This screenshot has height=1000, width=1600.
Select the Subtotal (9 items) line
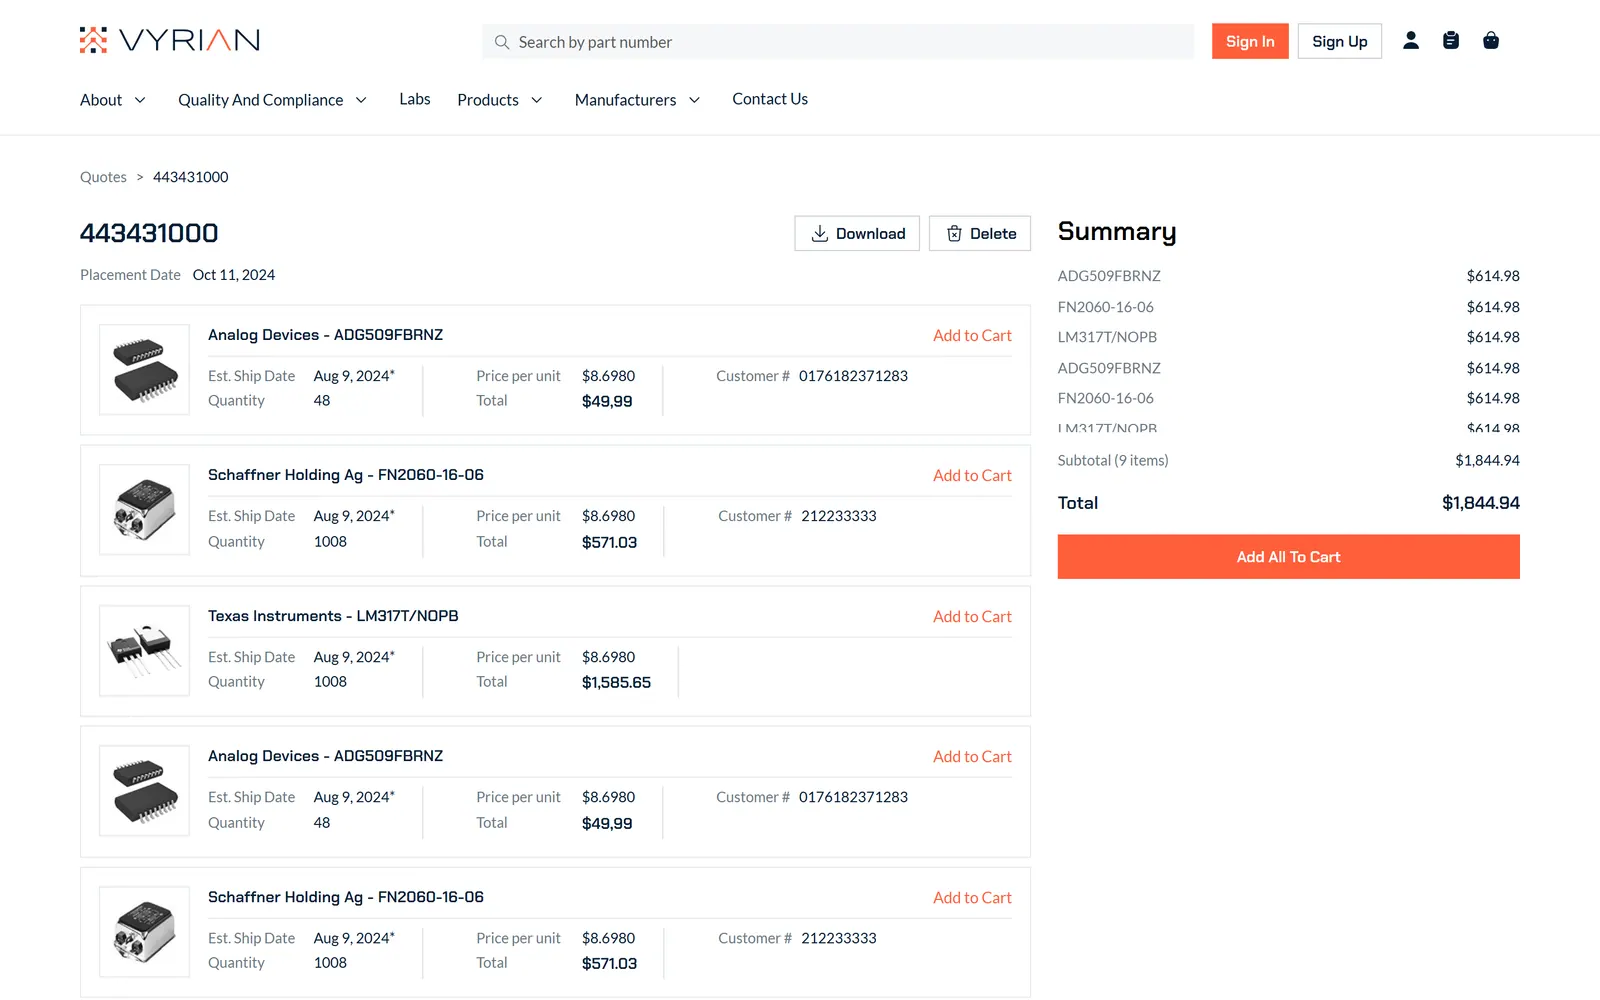[x=1288, y=461]
